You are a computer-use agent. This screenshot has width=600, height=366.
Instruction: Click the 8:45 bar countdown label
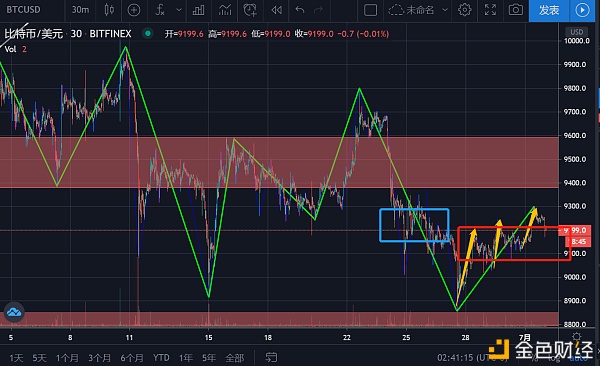pyautogui.click(x=578, y=242)
